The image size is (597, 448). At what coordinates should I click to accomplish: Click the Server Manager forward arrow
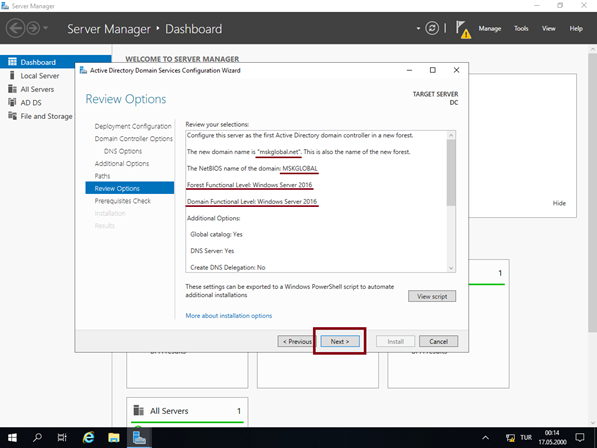[x=34, y=29]
